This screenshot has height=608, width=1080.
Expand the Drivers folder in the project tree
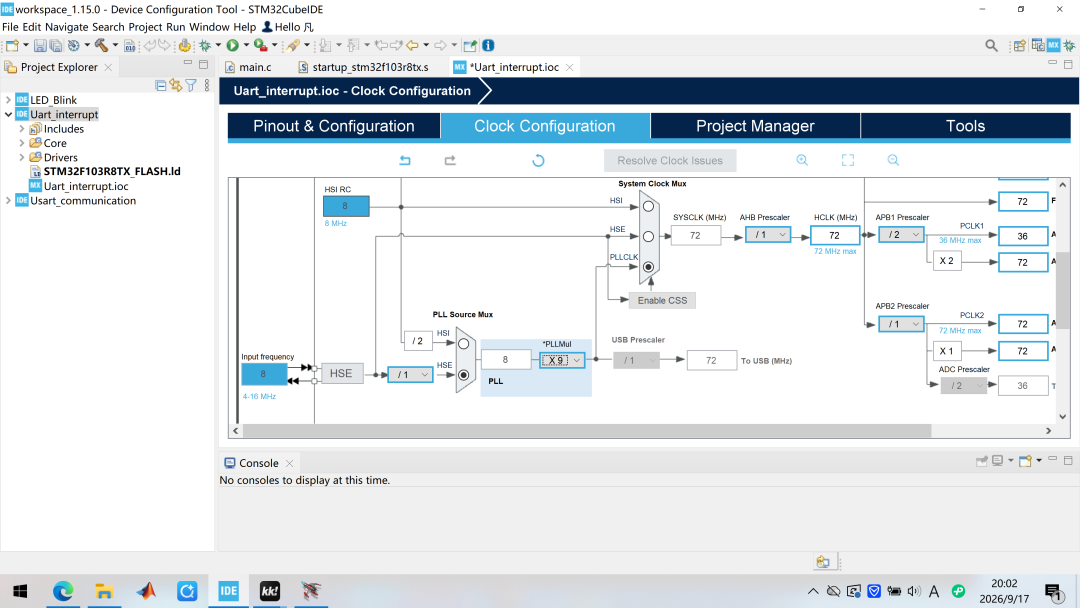click(22, 157)
